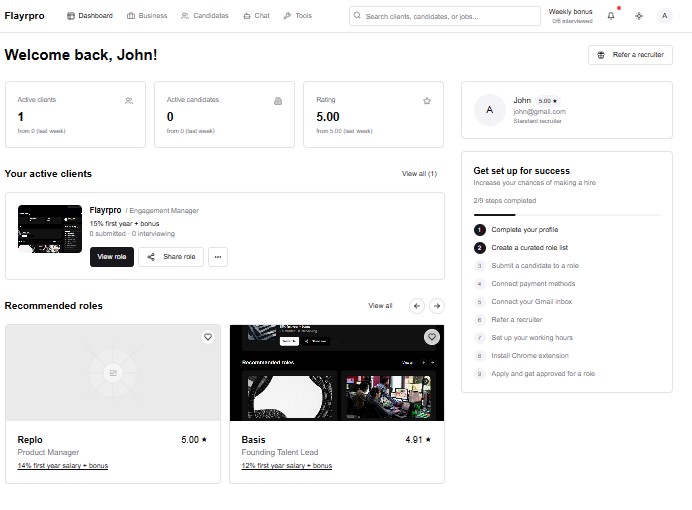Click step 2 circle Create curated role list
Image resolution: width=692 pixels, height=510 pixels.
click(x=480, y=248)
